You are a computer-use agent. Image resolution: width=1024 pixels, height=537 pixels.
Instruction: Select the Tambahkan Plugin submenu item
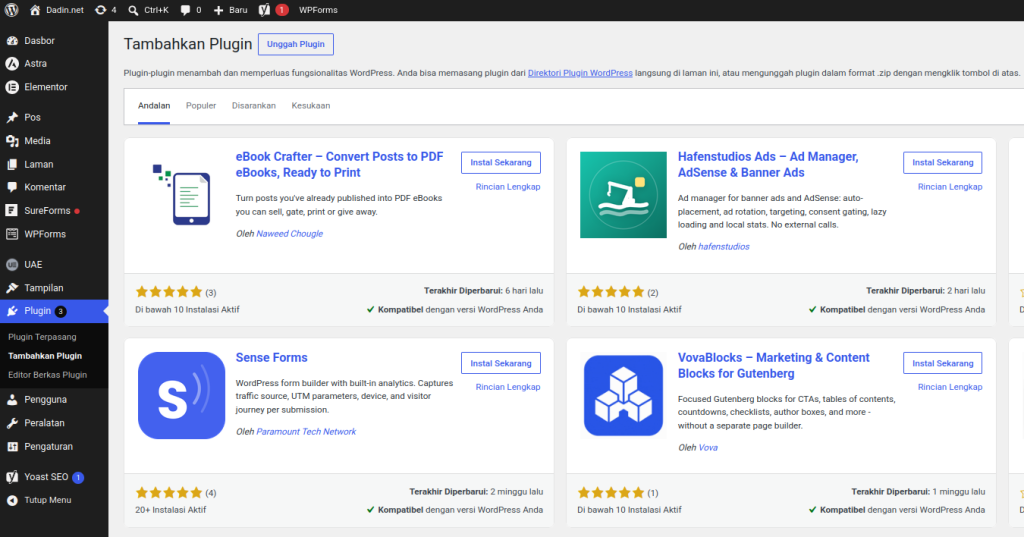tap(45, 356)
